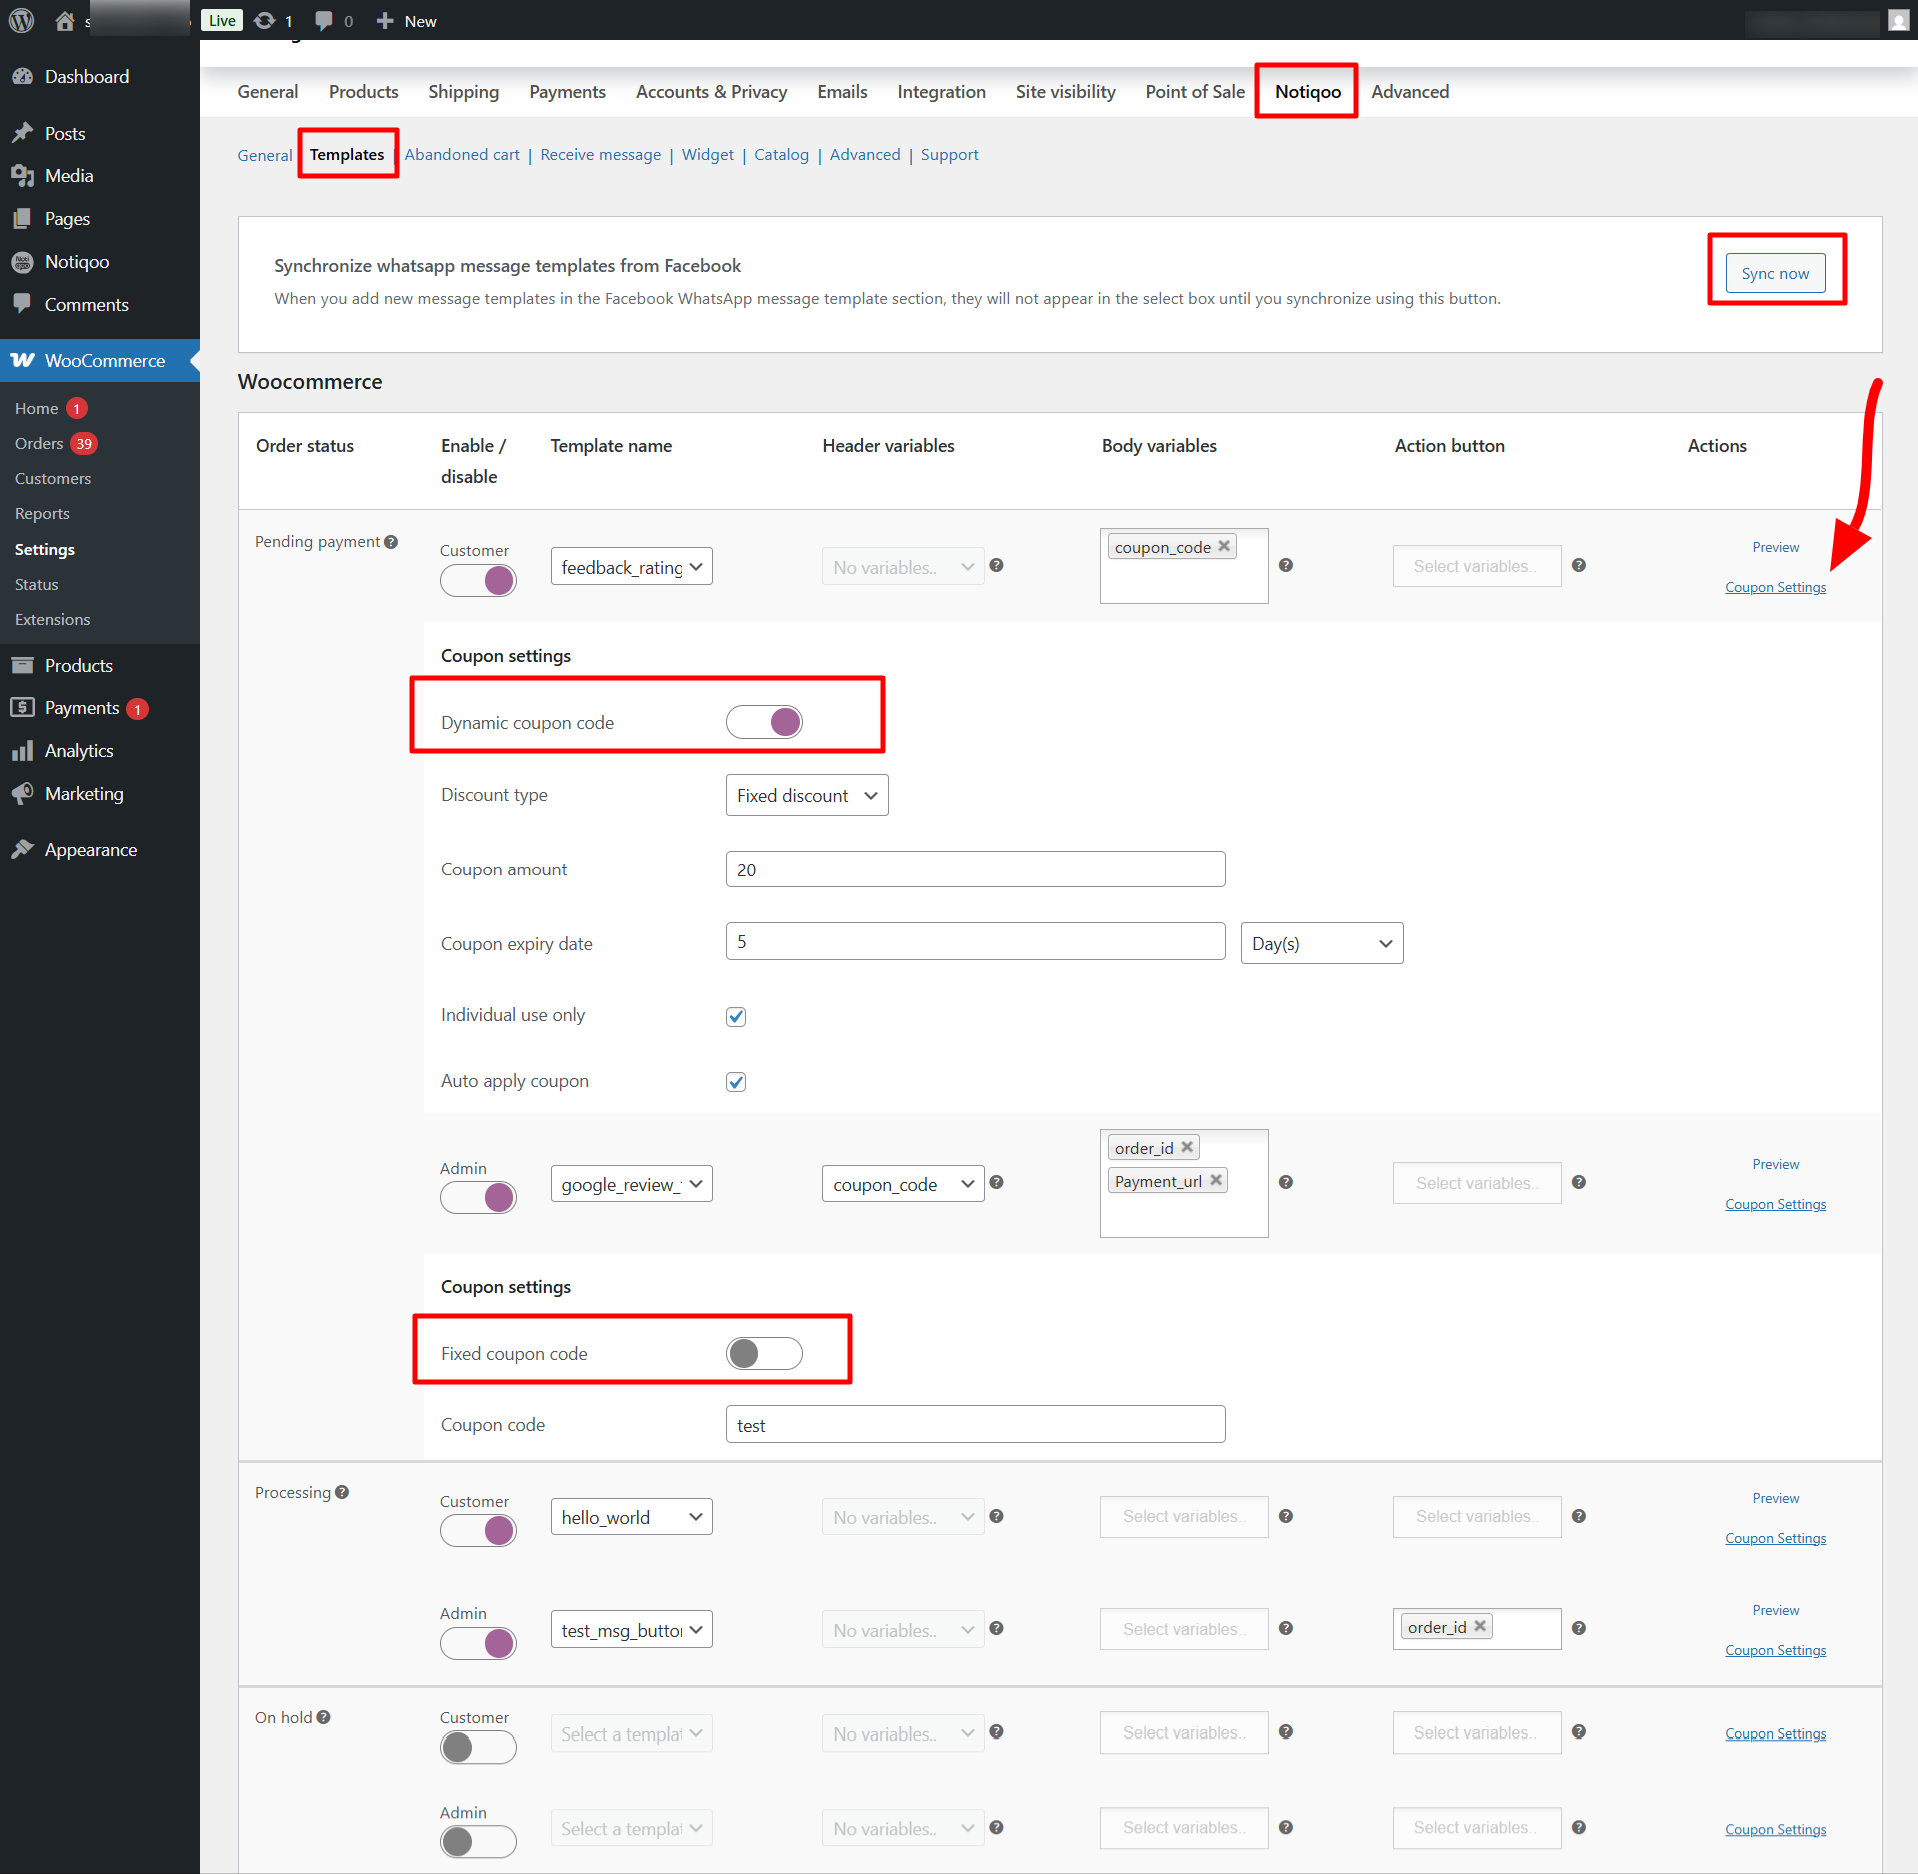Switch to Payments settings tab
Viewport: 1918px width, 1874px height.
pos(567,91)
